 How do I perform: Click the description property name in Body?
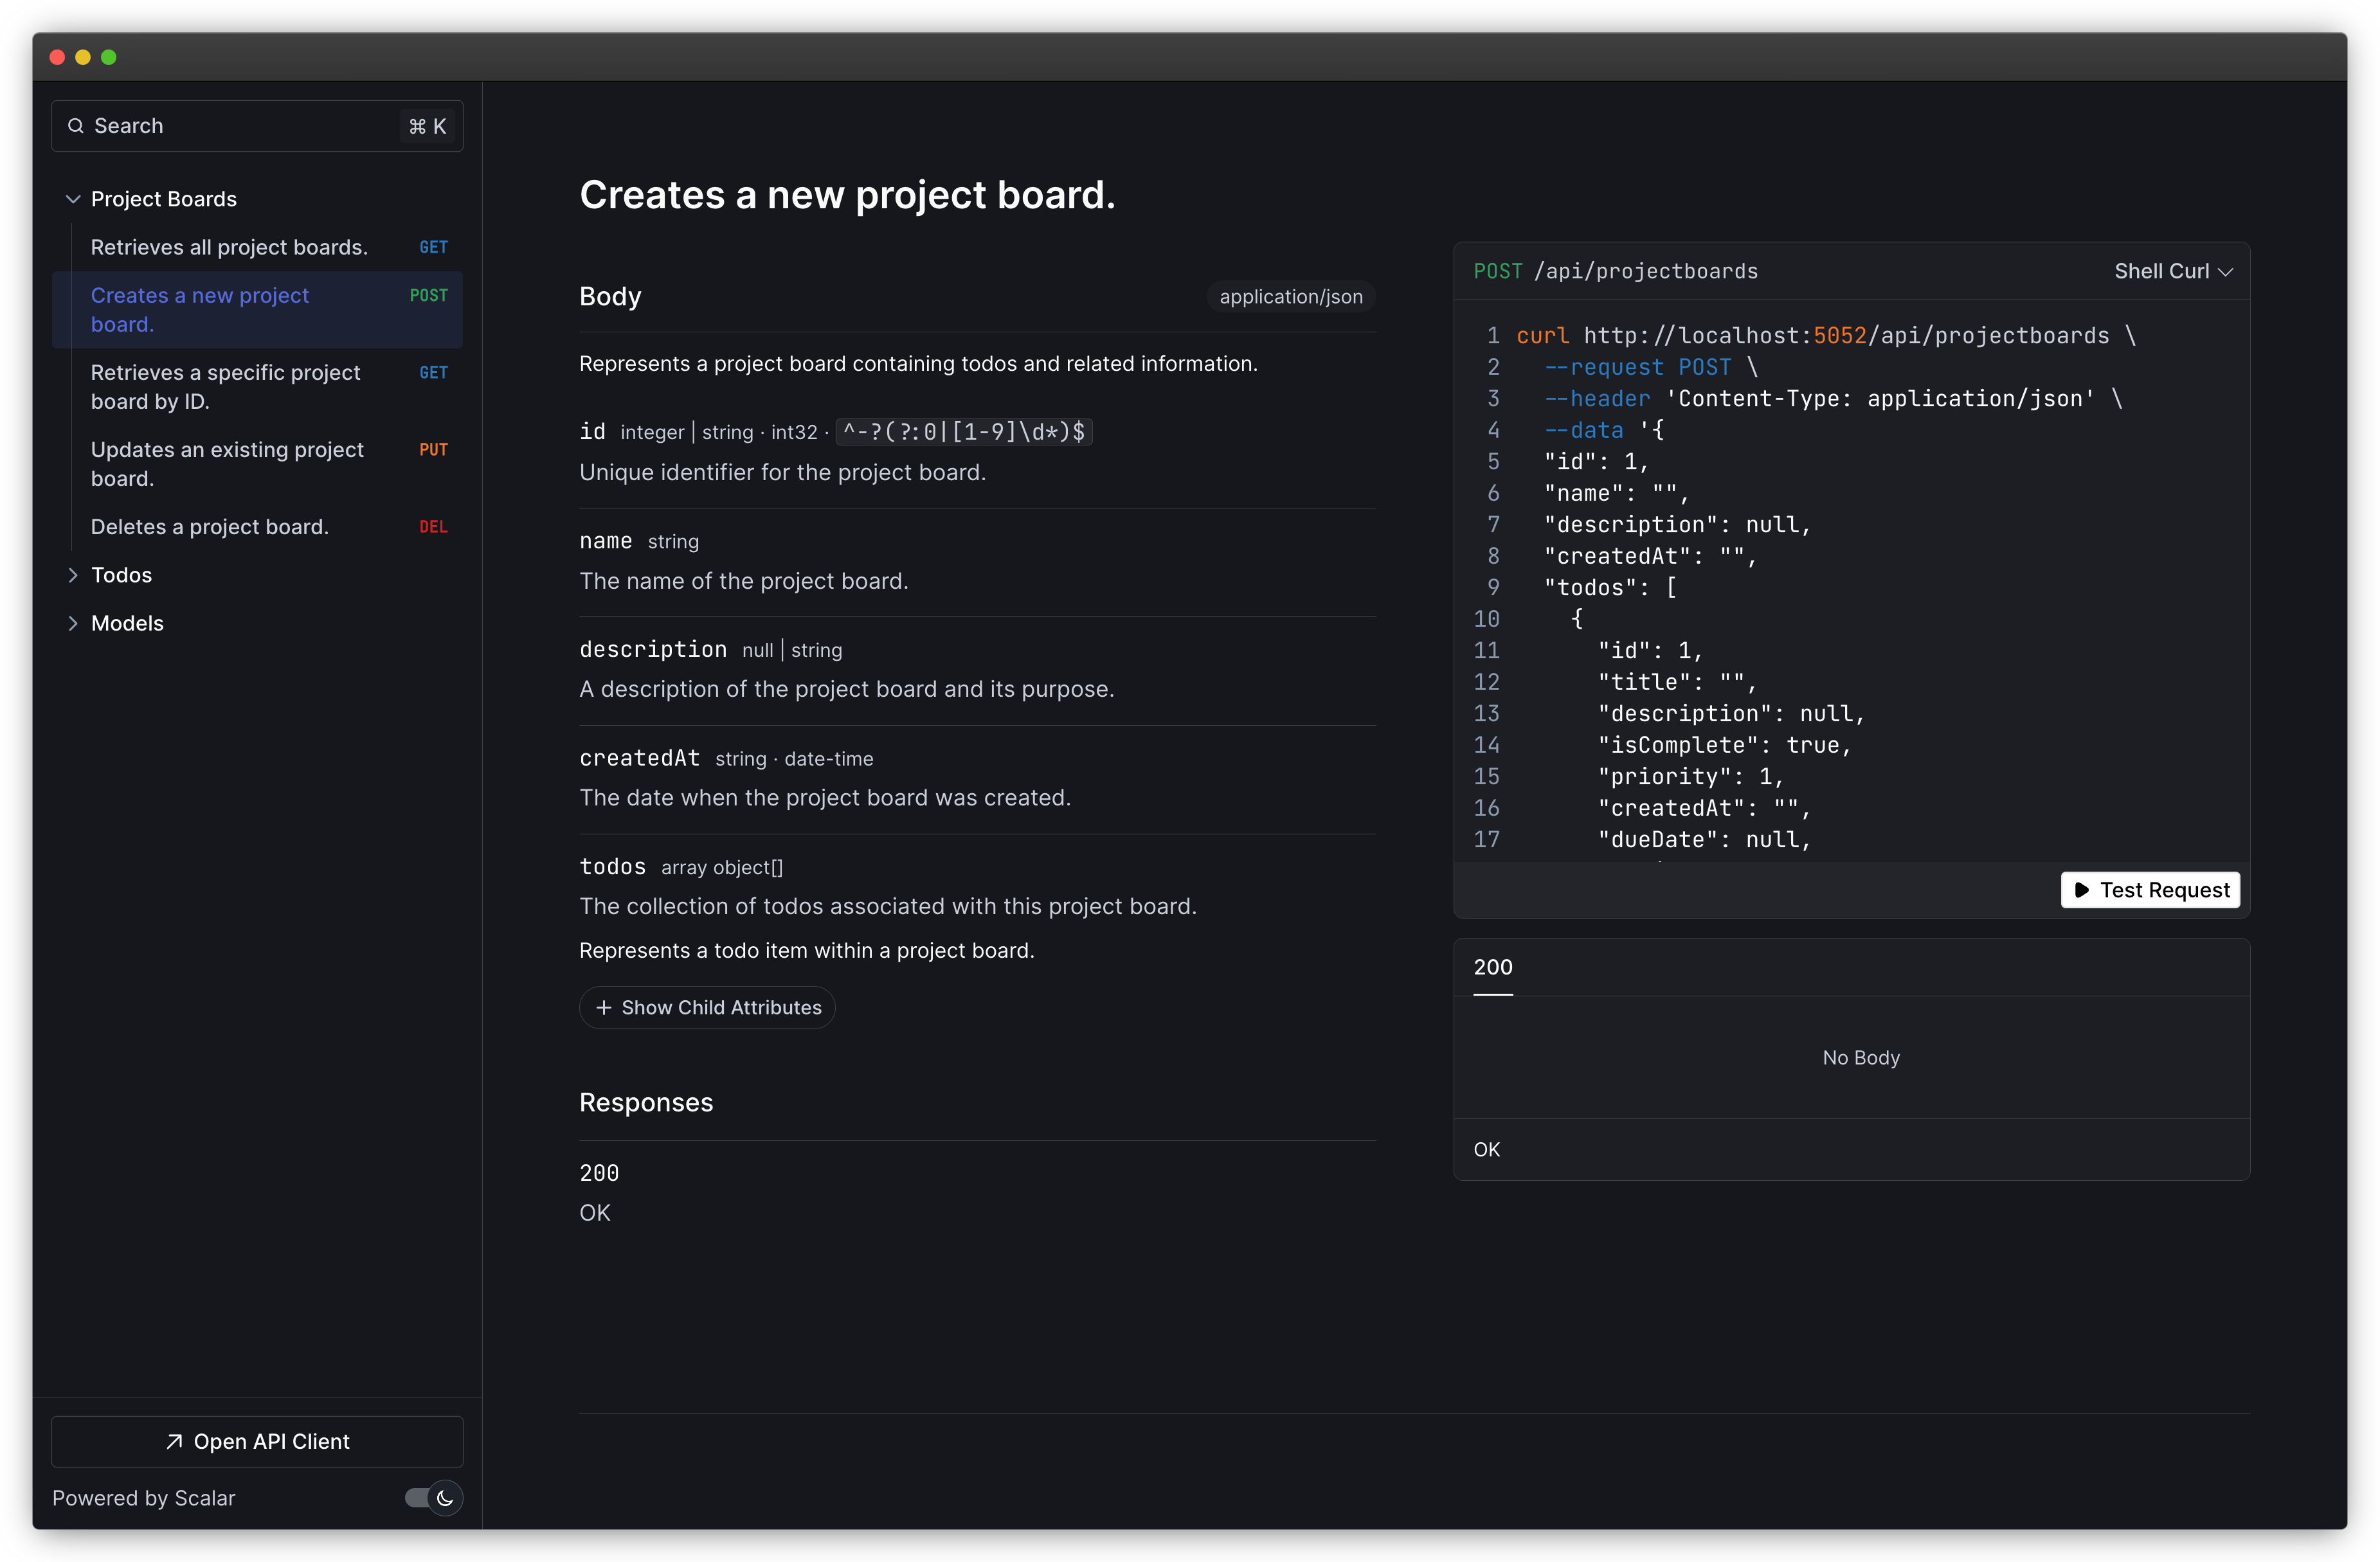coord(652,649)
